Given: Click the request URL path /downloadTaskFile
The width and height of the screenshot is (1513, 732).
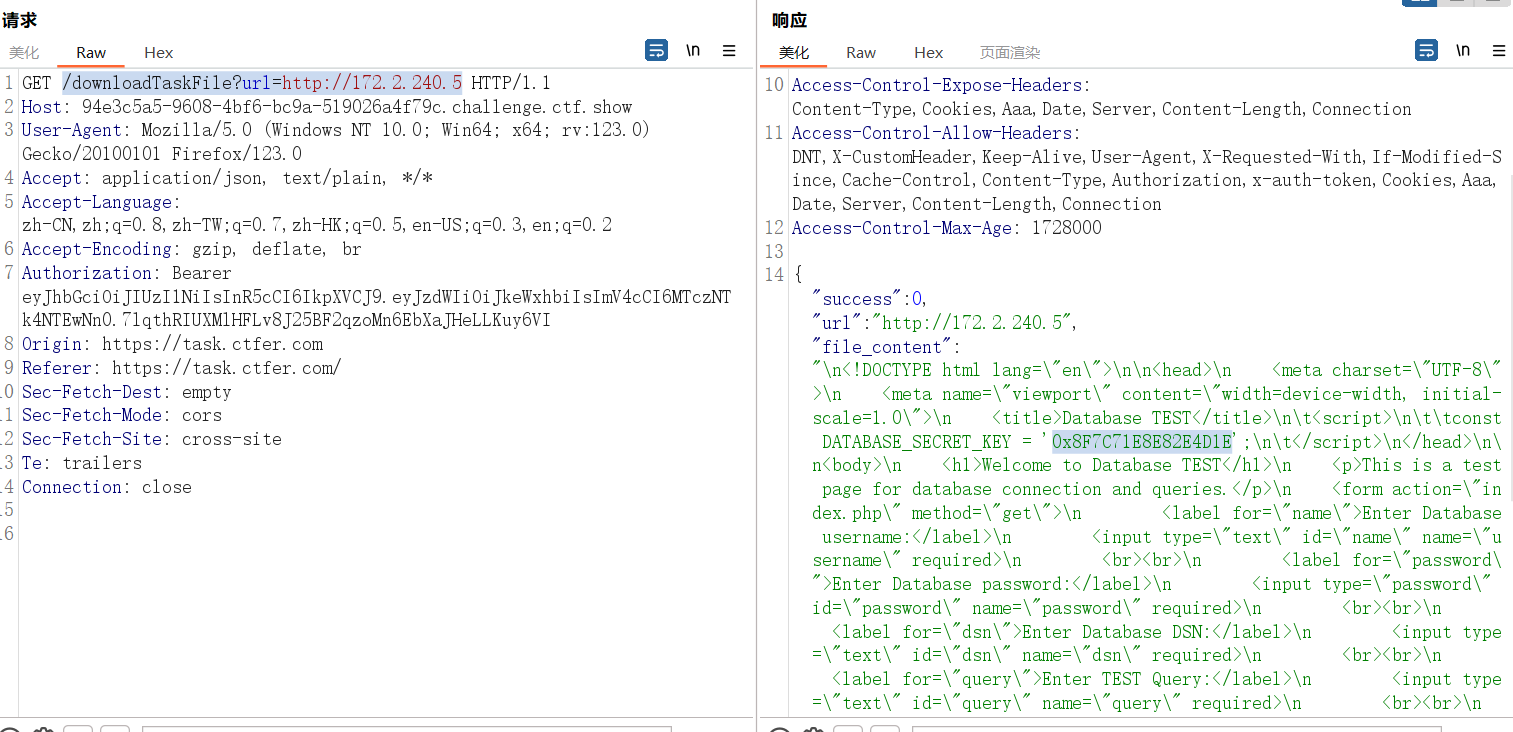Looking at the screenshot, I should point(150,83).
